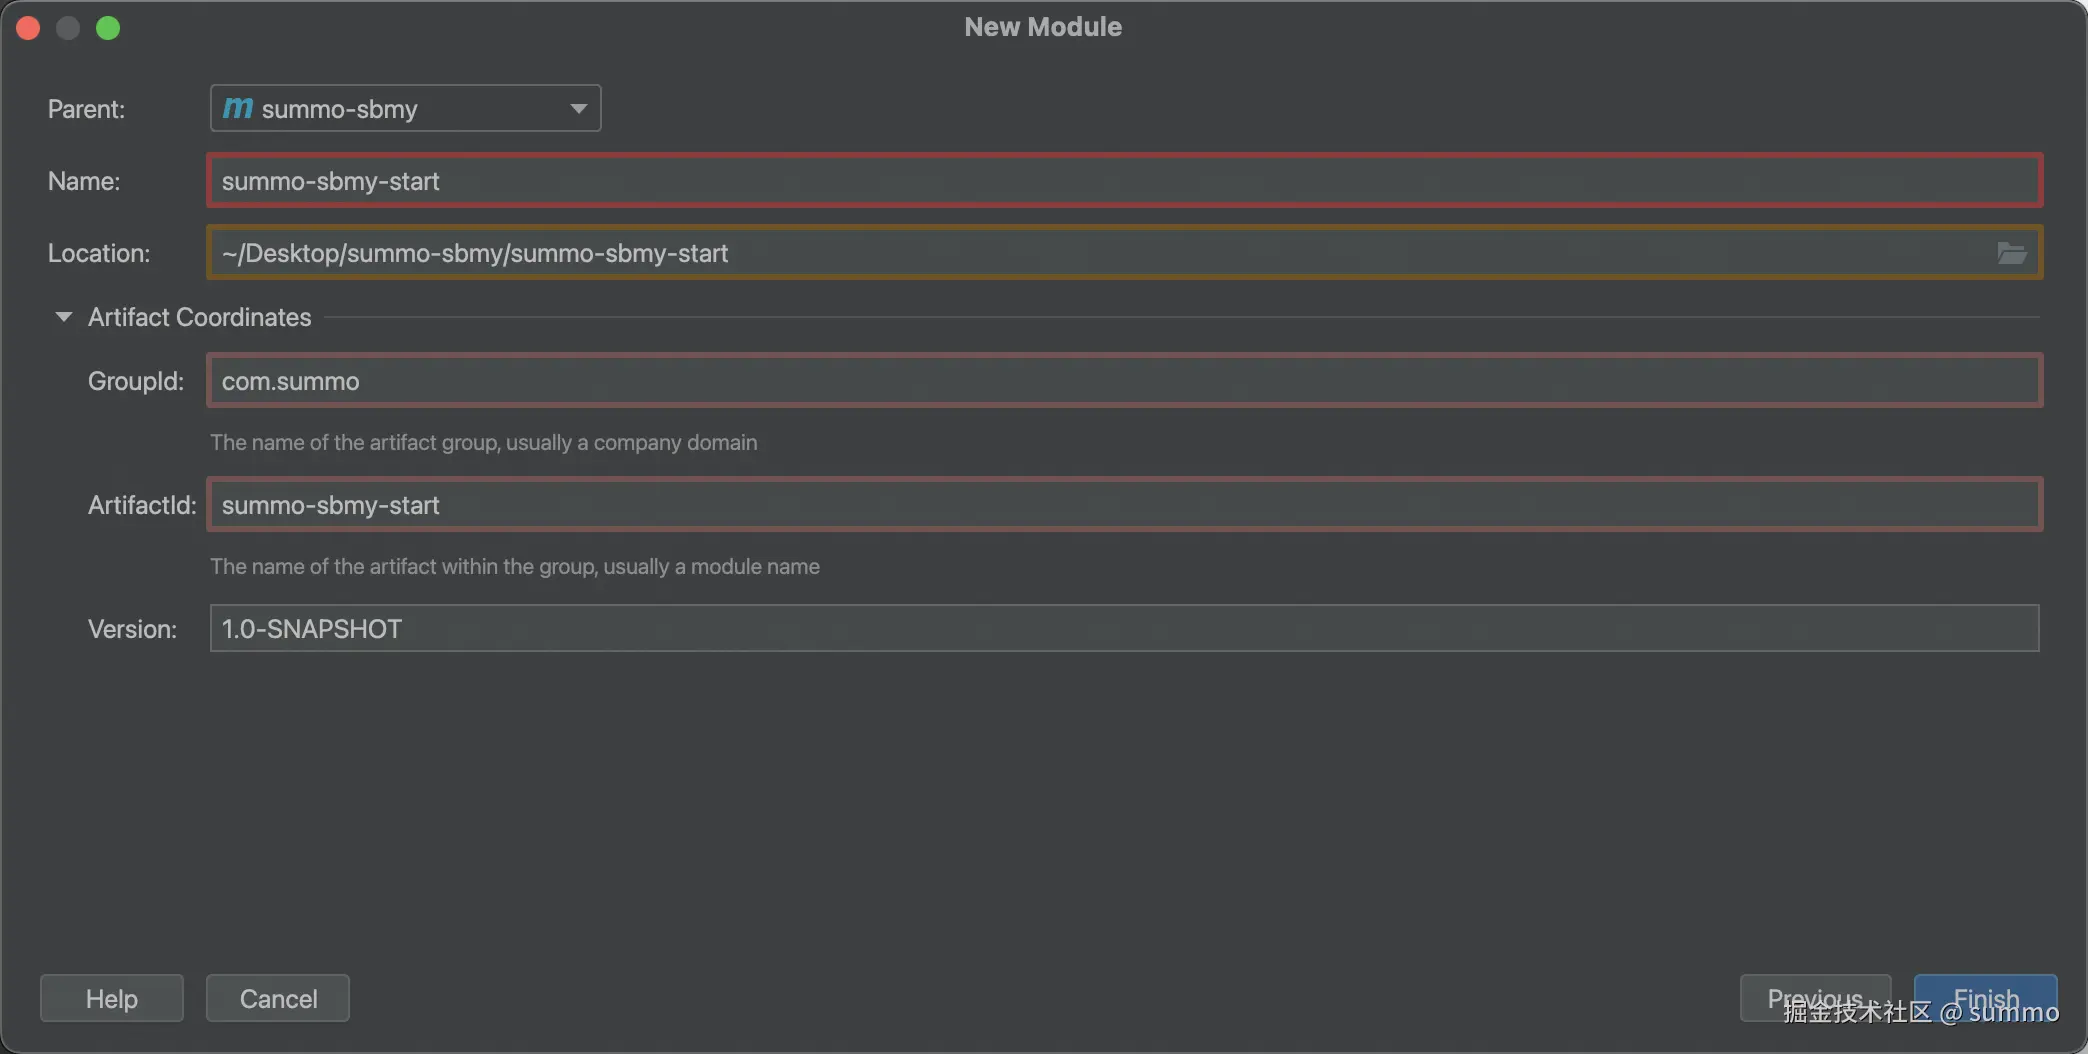
Task: Focus the Name field containing summo-sbmy-start
Action: click(1124, 181)
